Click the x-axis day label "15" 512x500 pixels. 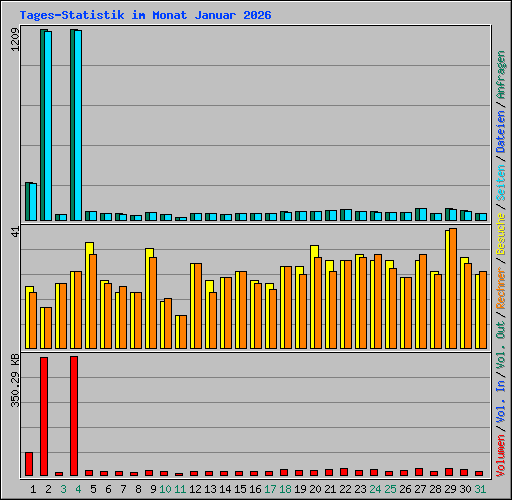[x=240, y=489]
